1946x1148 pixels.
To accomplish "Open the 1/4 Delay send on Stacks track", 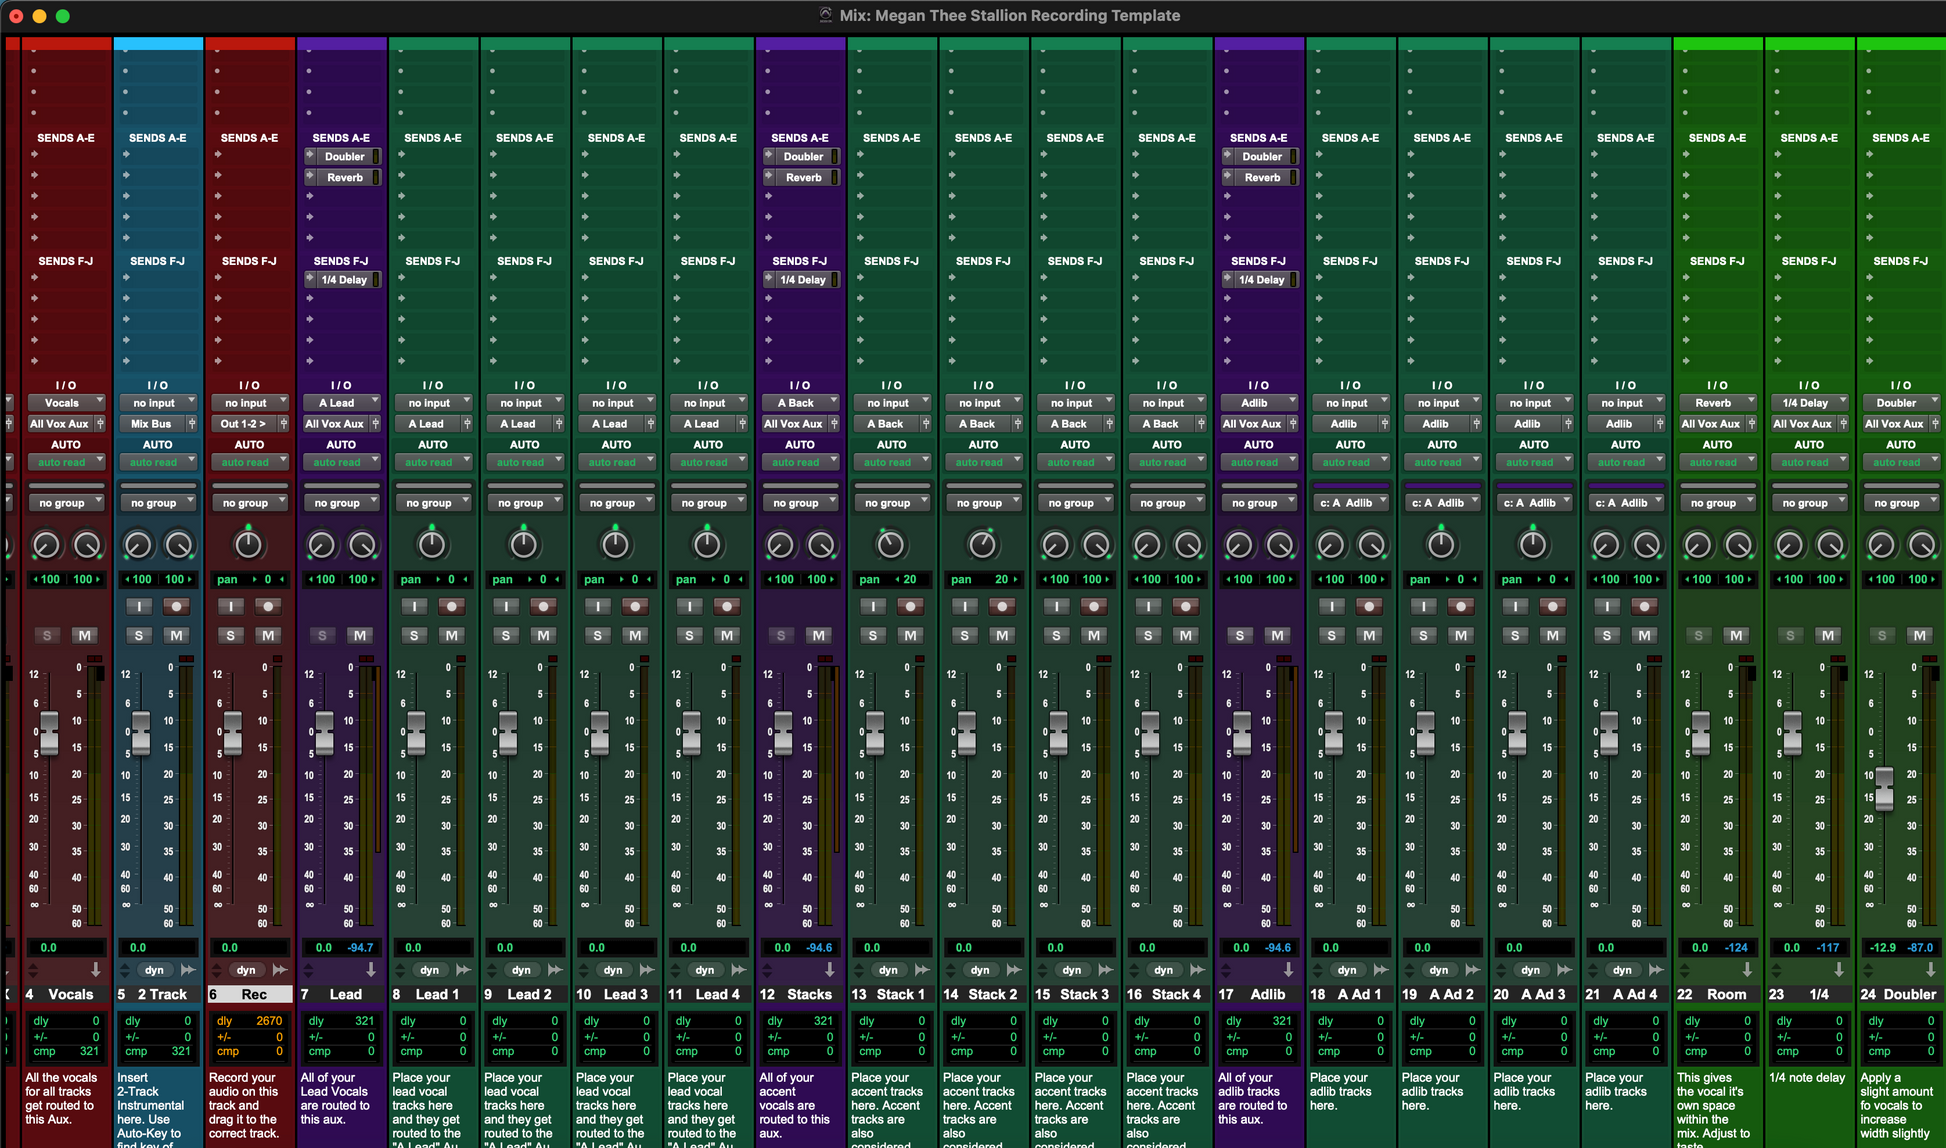I will (x=802, y=280).
